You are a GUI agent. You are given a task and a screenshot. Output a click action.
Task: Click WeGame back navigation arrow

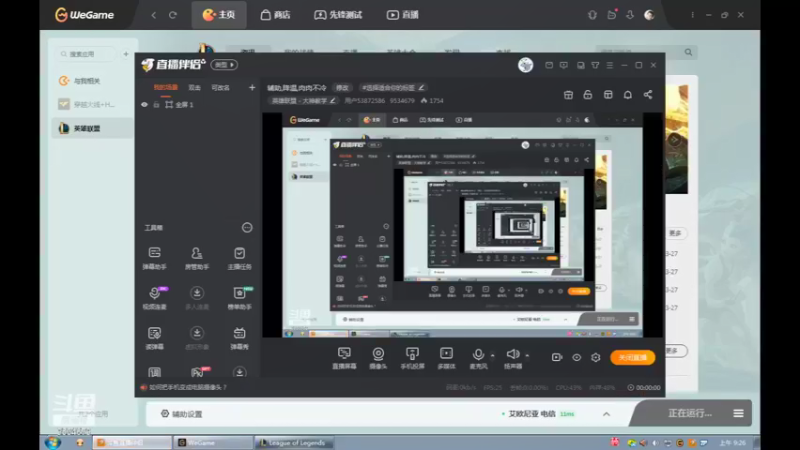154,15
